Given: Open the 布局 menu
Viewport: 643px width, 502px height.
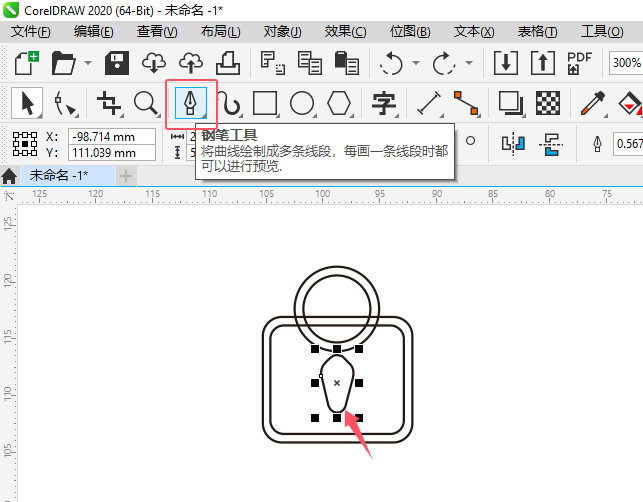Looking at the screenshot, I should 221,32.
